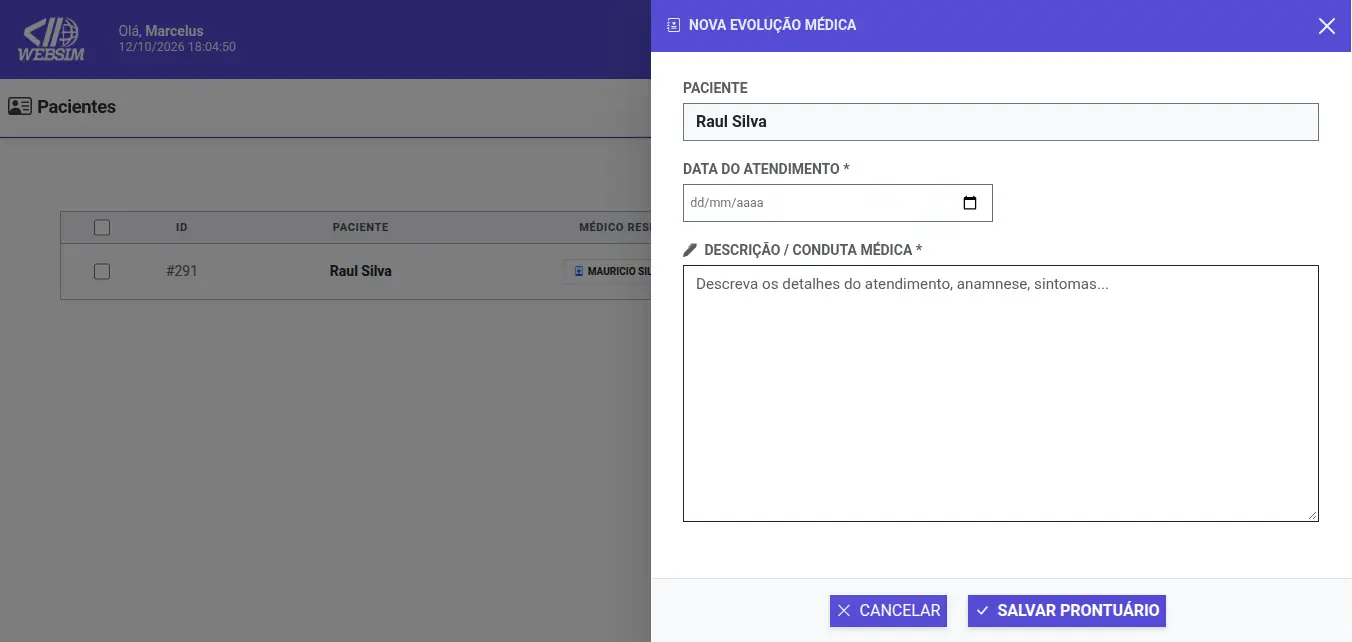Click the Data do Atendimento label
The height and width of the screenshot is (642, 1352).
click(766, 169)
